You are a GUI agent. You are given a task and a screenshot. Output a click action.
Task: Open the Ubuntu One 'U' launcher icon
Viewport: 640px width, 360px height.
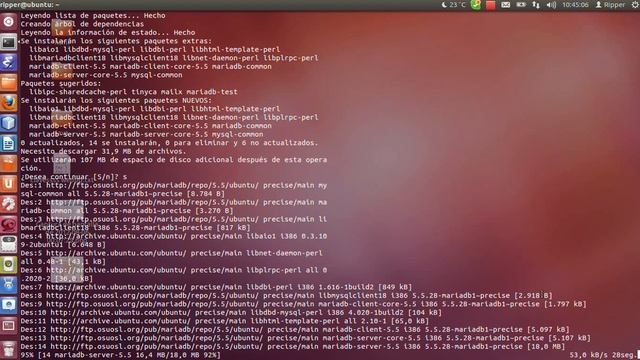click(9, 184)
